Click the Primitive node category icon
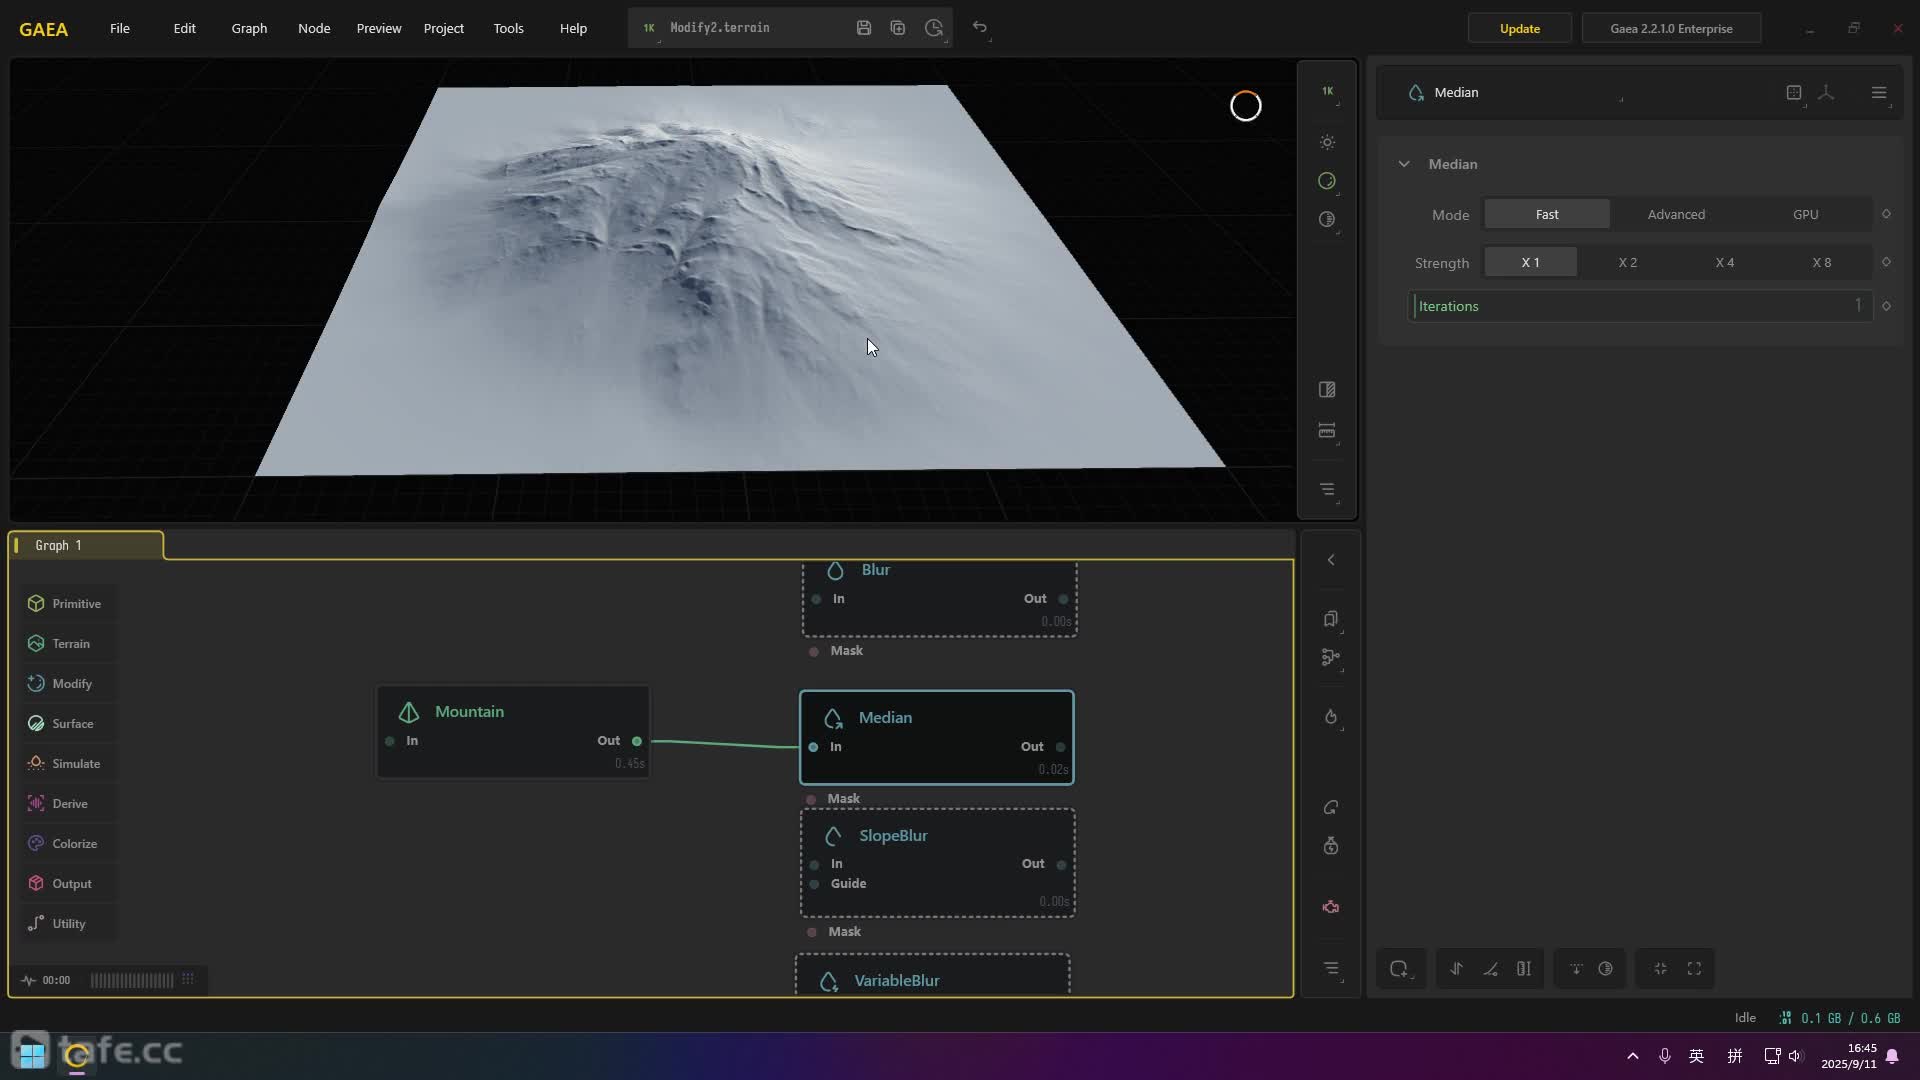This screenshot has width=1920, height=1080. pos(36,603)
